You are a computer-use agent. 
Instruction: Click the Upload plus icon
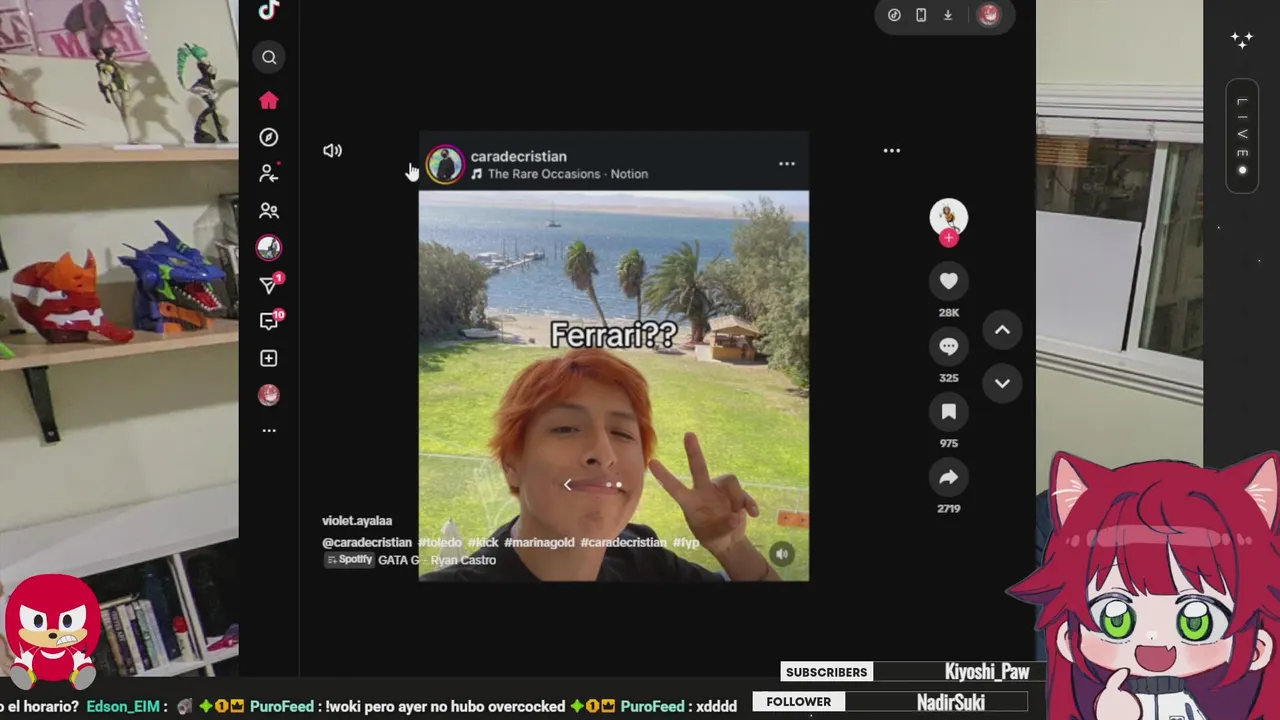[x=268, y=358]
